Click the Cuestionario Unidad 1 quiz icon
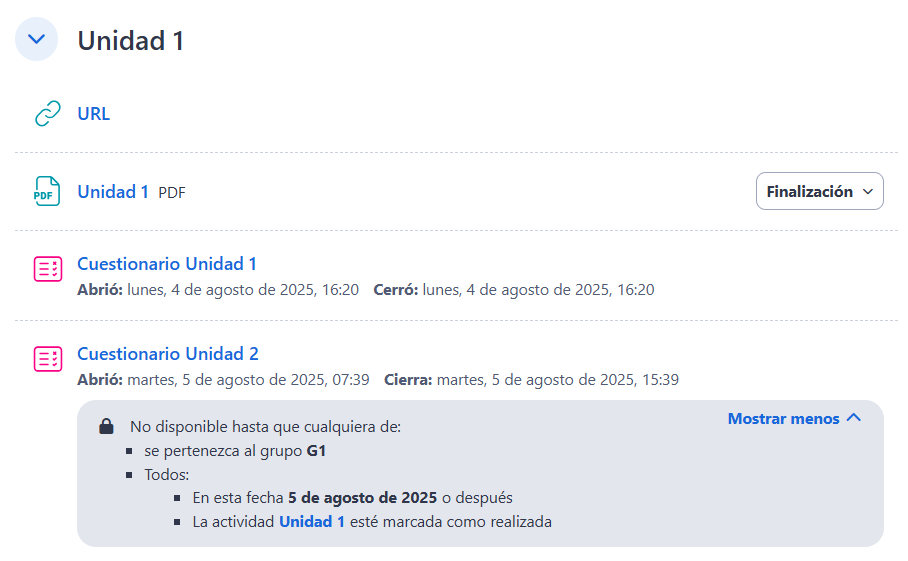 47,269
